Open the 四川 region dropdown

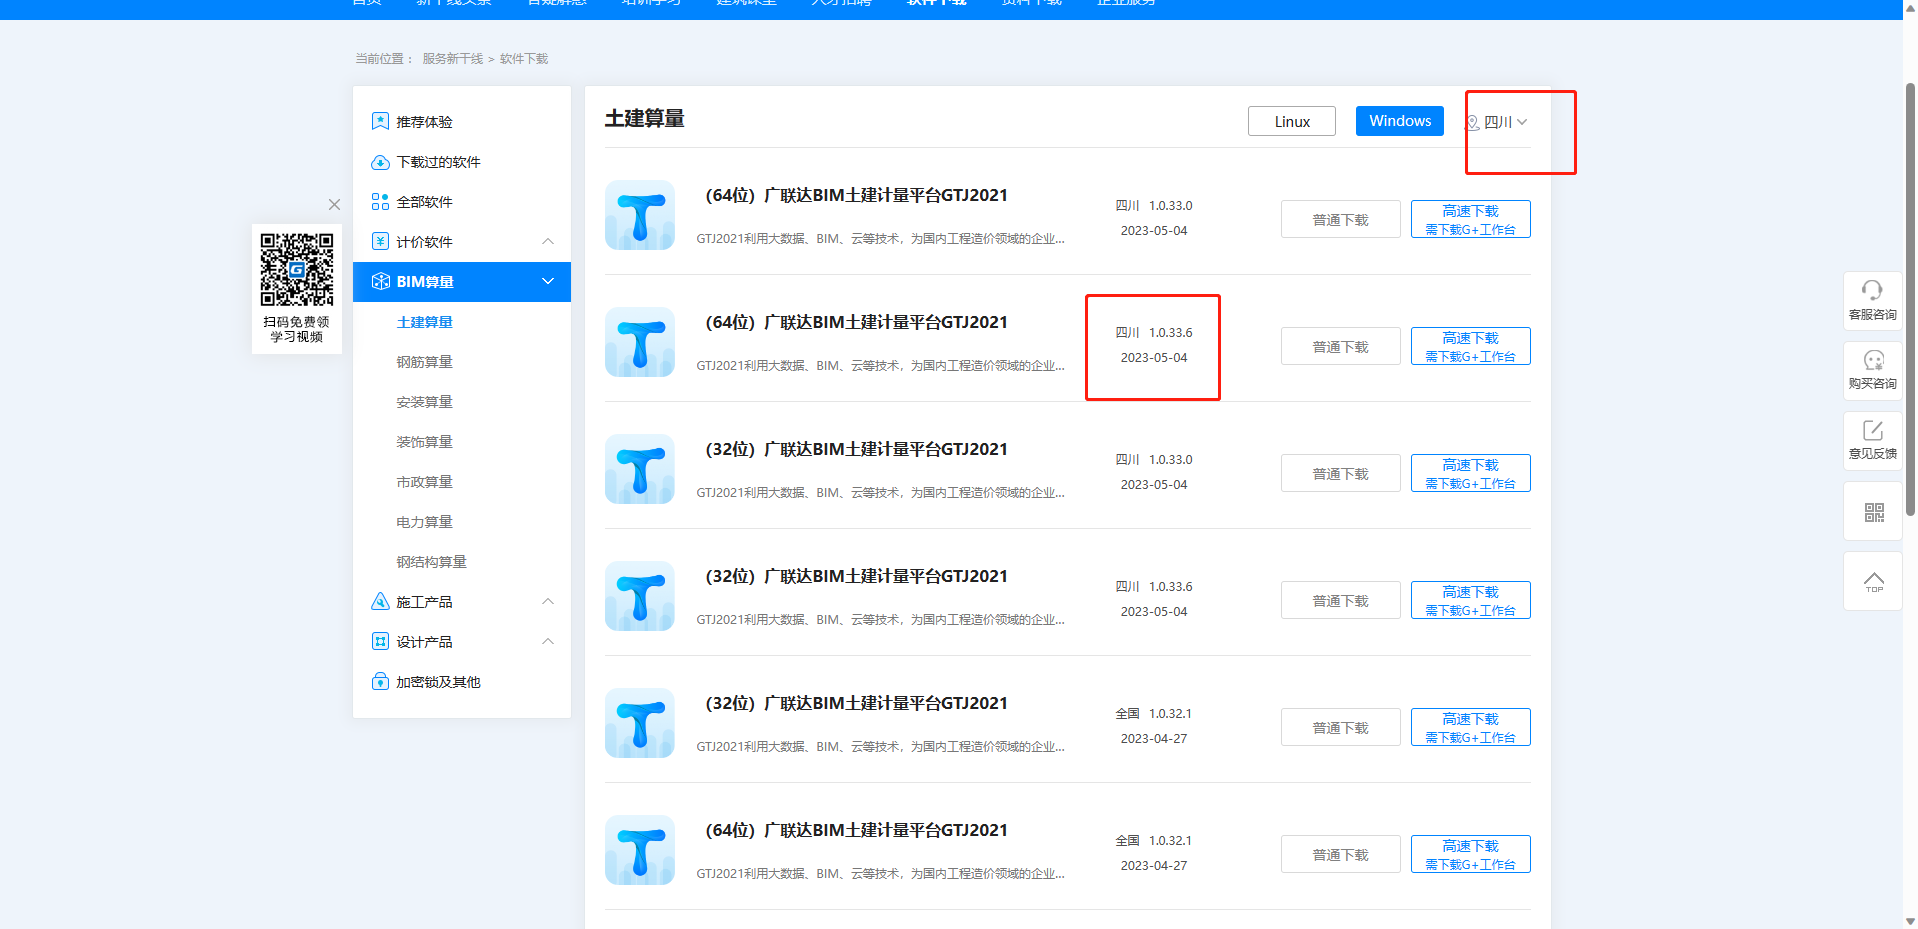tap(1497, 122)
